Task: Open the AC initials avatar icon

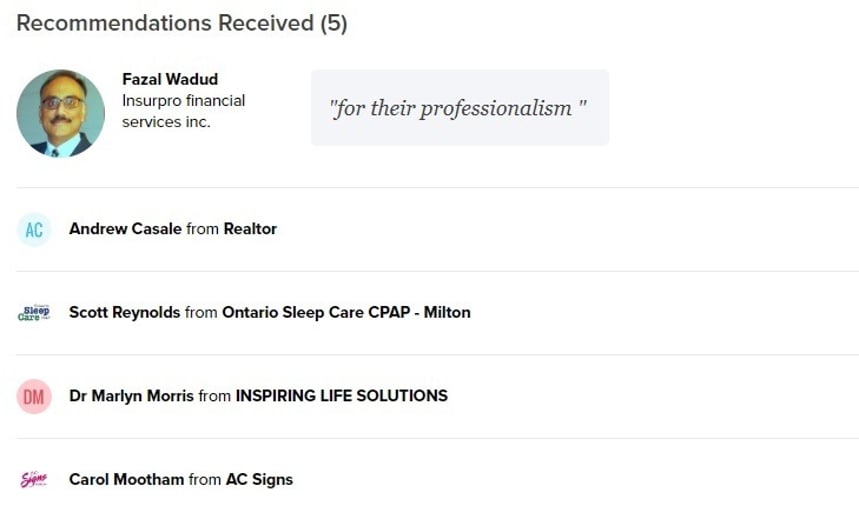Action: (34, 230)
